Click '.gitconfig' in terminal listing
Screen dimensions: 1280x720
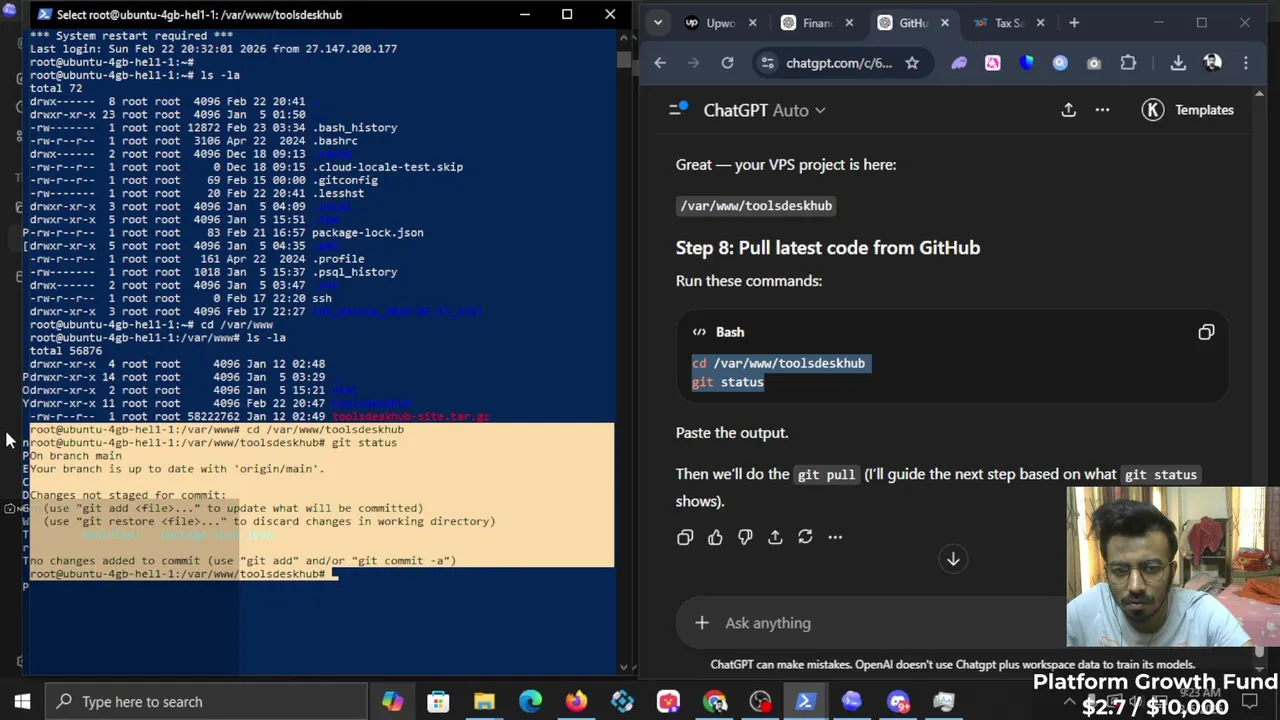pyautogui.click(x=345, y=180)
